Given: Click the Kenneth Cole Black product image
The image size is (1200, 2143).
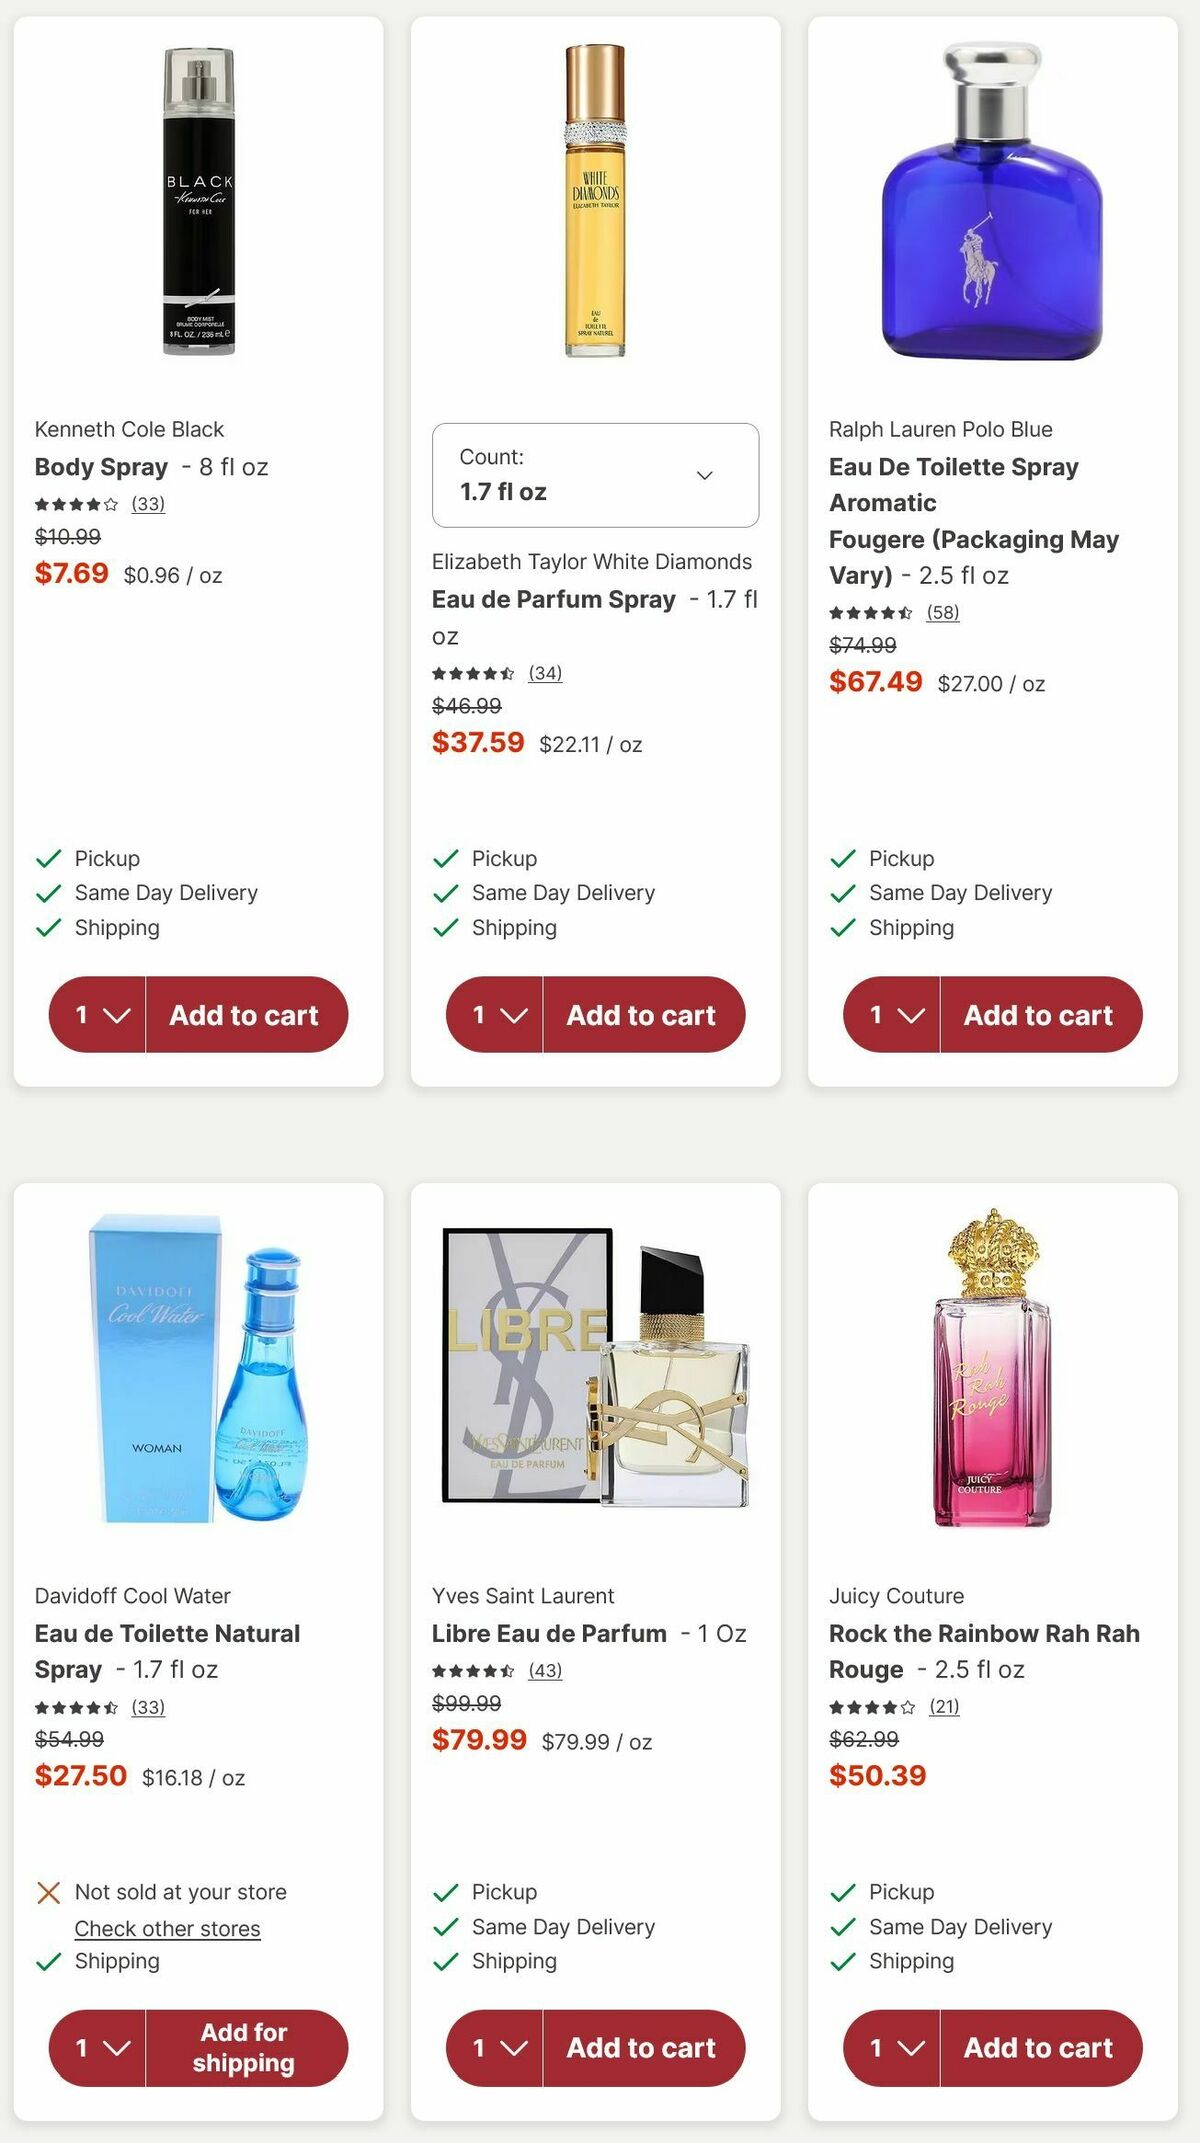Looking at the screenshot, I should 200,200.
